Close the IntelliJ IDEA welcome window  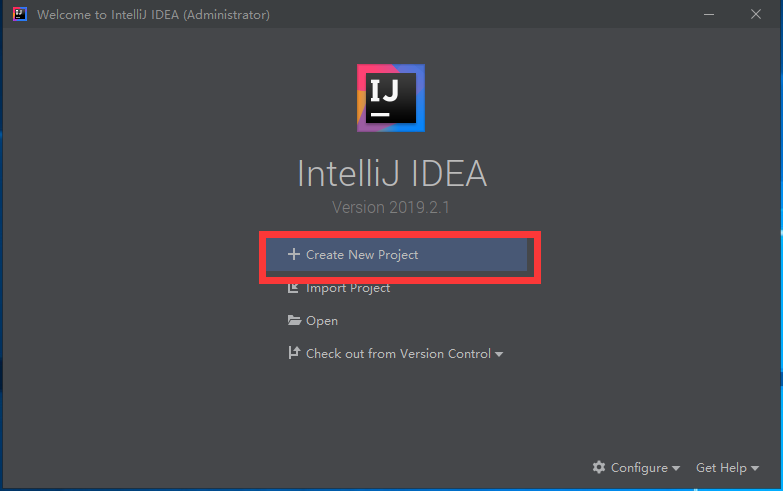[756, 14]
